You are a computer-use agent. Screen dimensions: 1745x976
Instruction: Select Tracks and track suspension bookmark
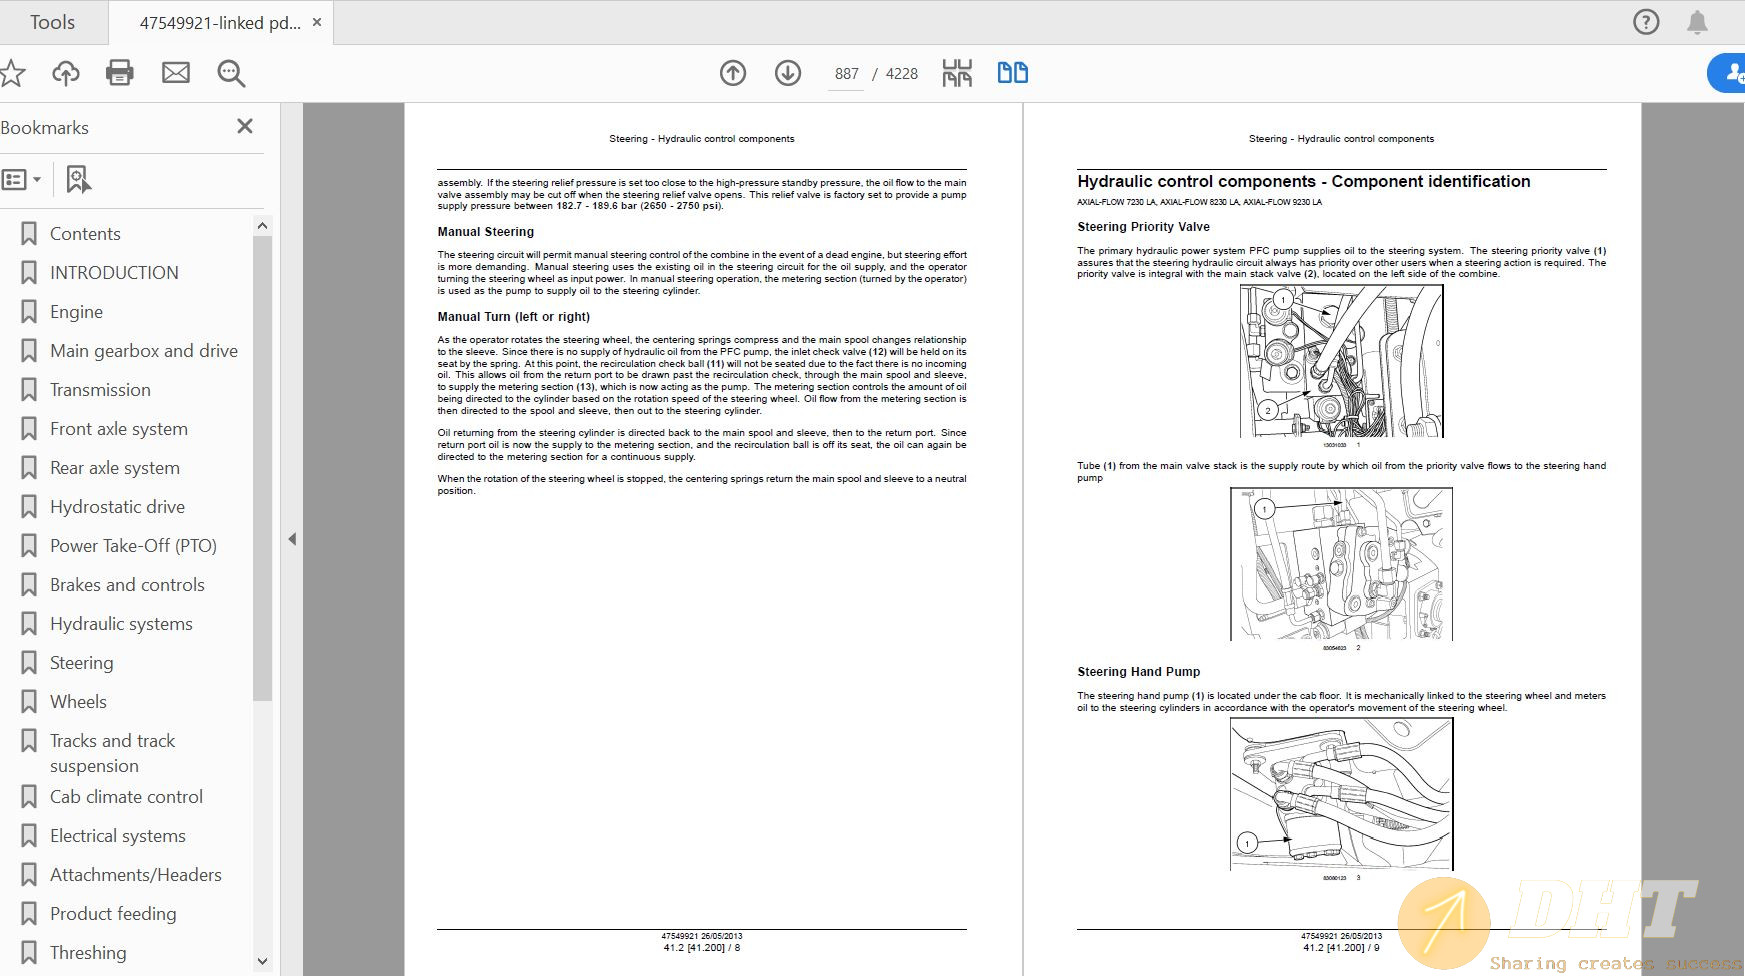(x=112, y=753)
